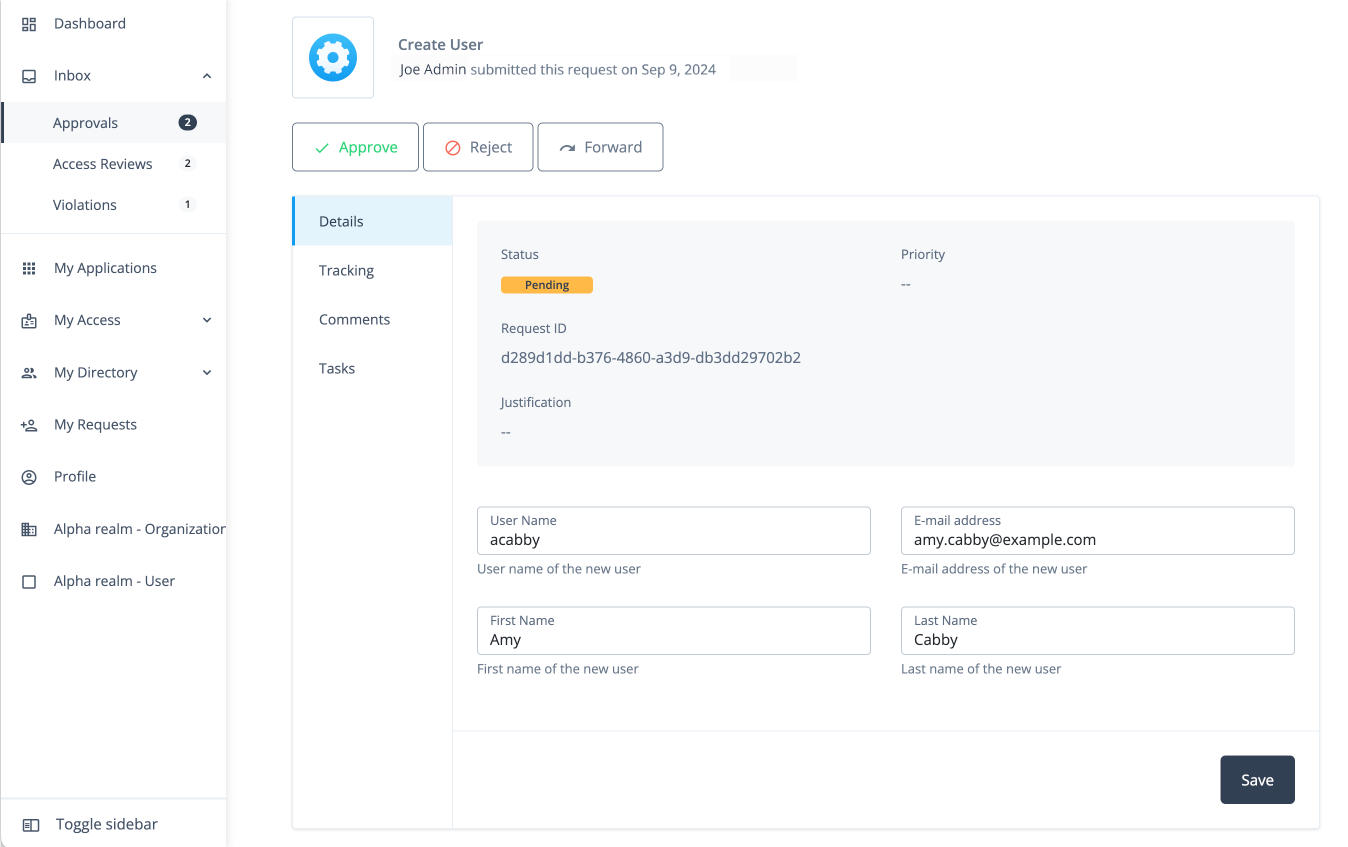Approve the Create User request
This screenshot has height=847, width=1348.
point(355,148)
